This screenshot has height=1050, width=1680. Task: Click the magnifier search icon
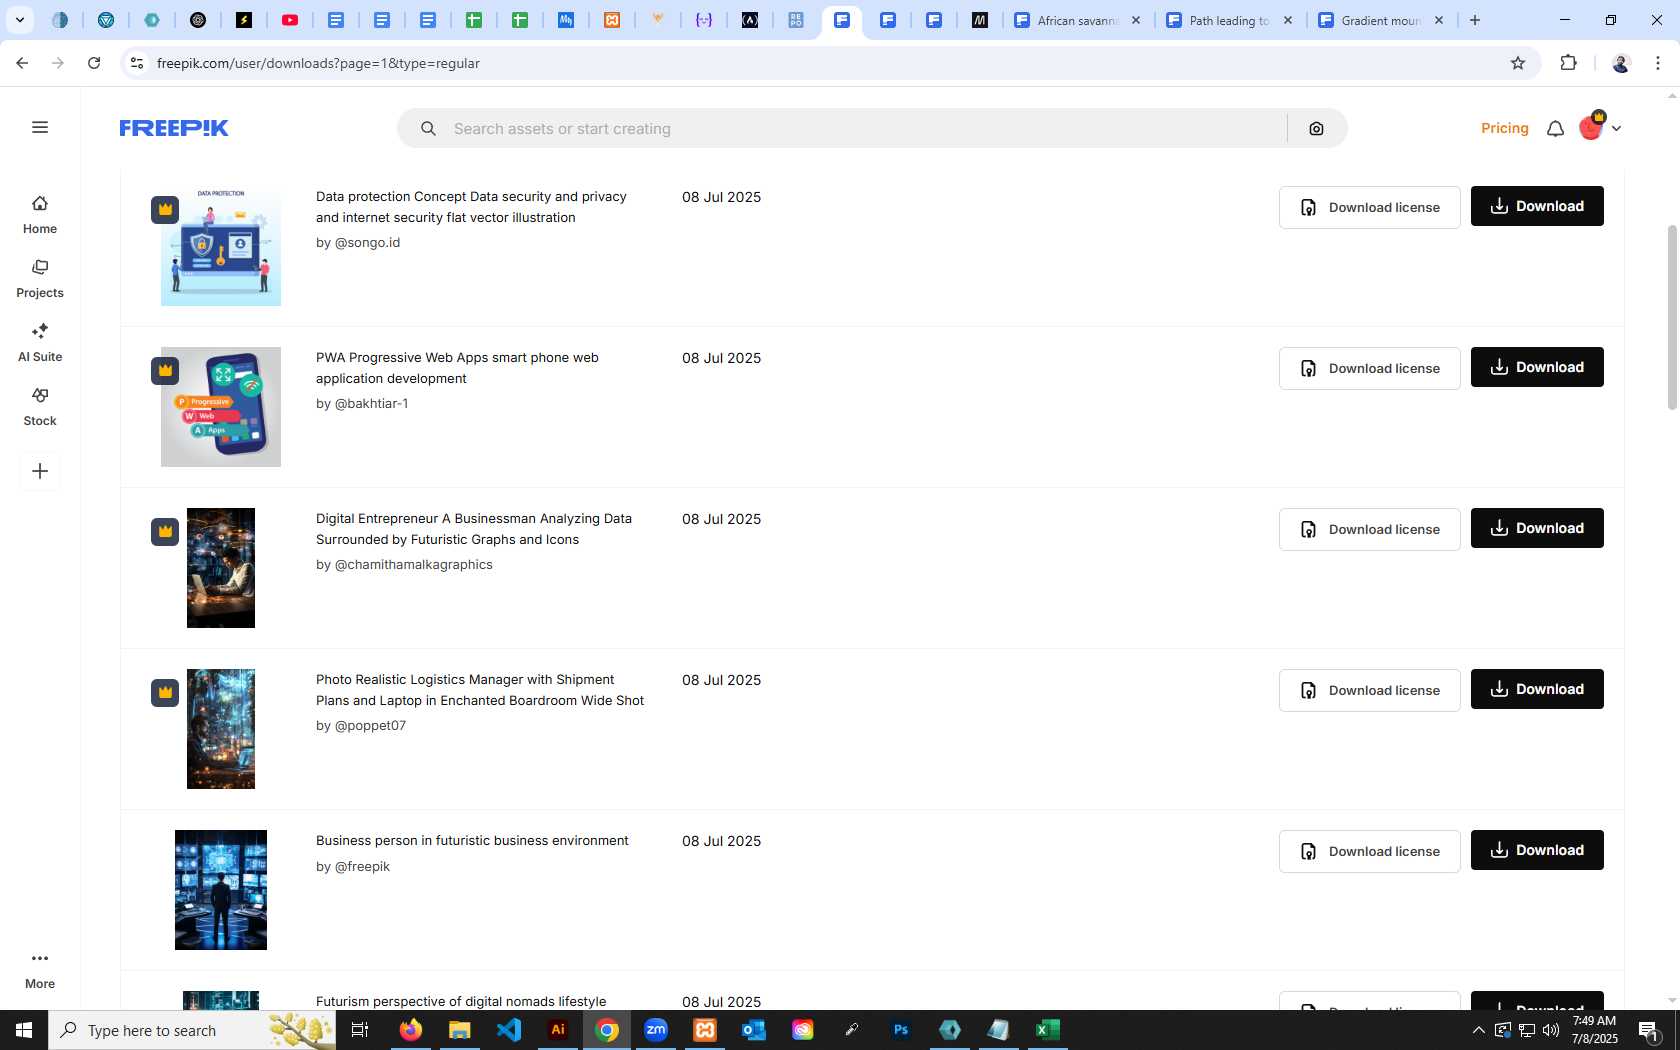(x=428, y=128)
